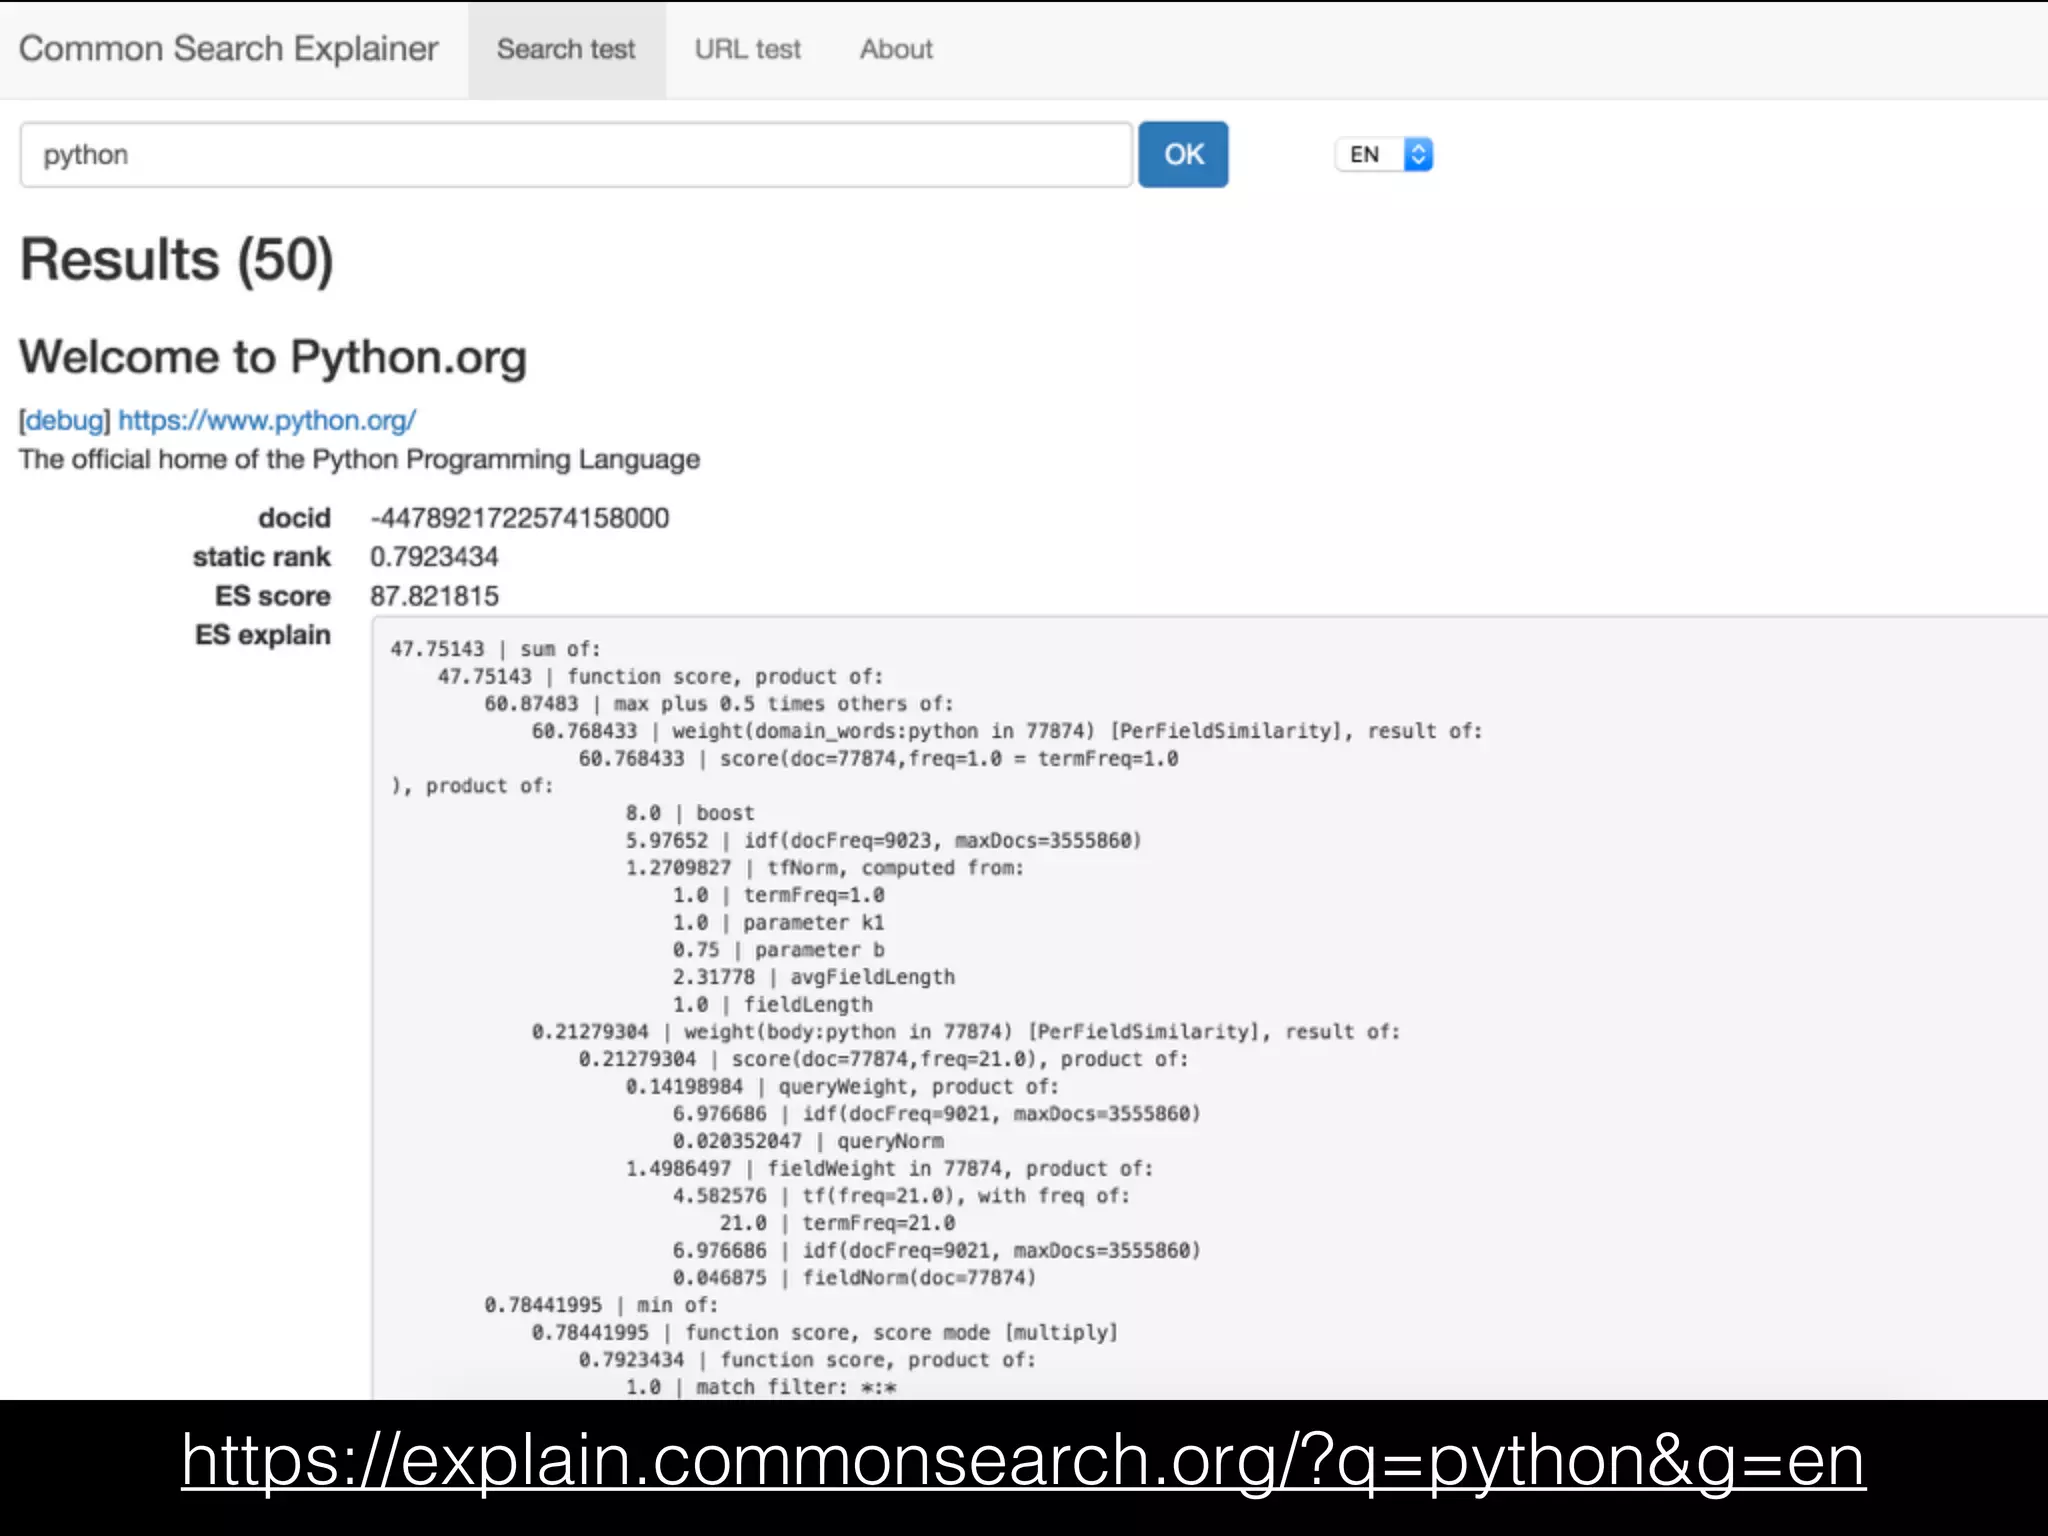The image size is (2048, 1536).
Task: Click the 'function score, score mode [multiply]' line
Action: (x=825, y=1332)
